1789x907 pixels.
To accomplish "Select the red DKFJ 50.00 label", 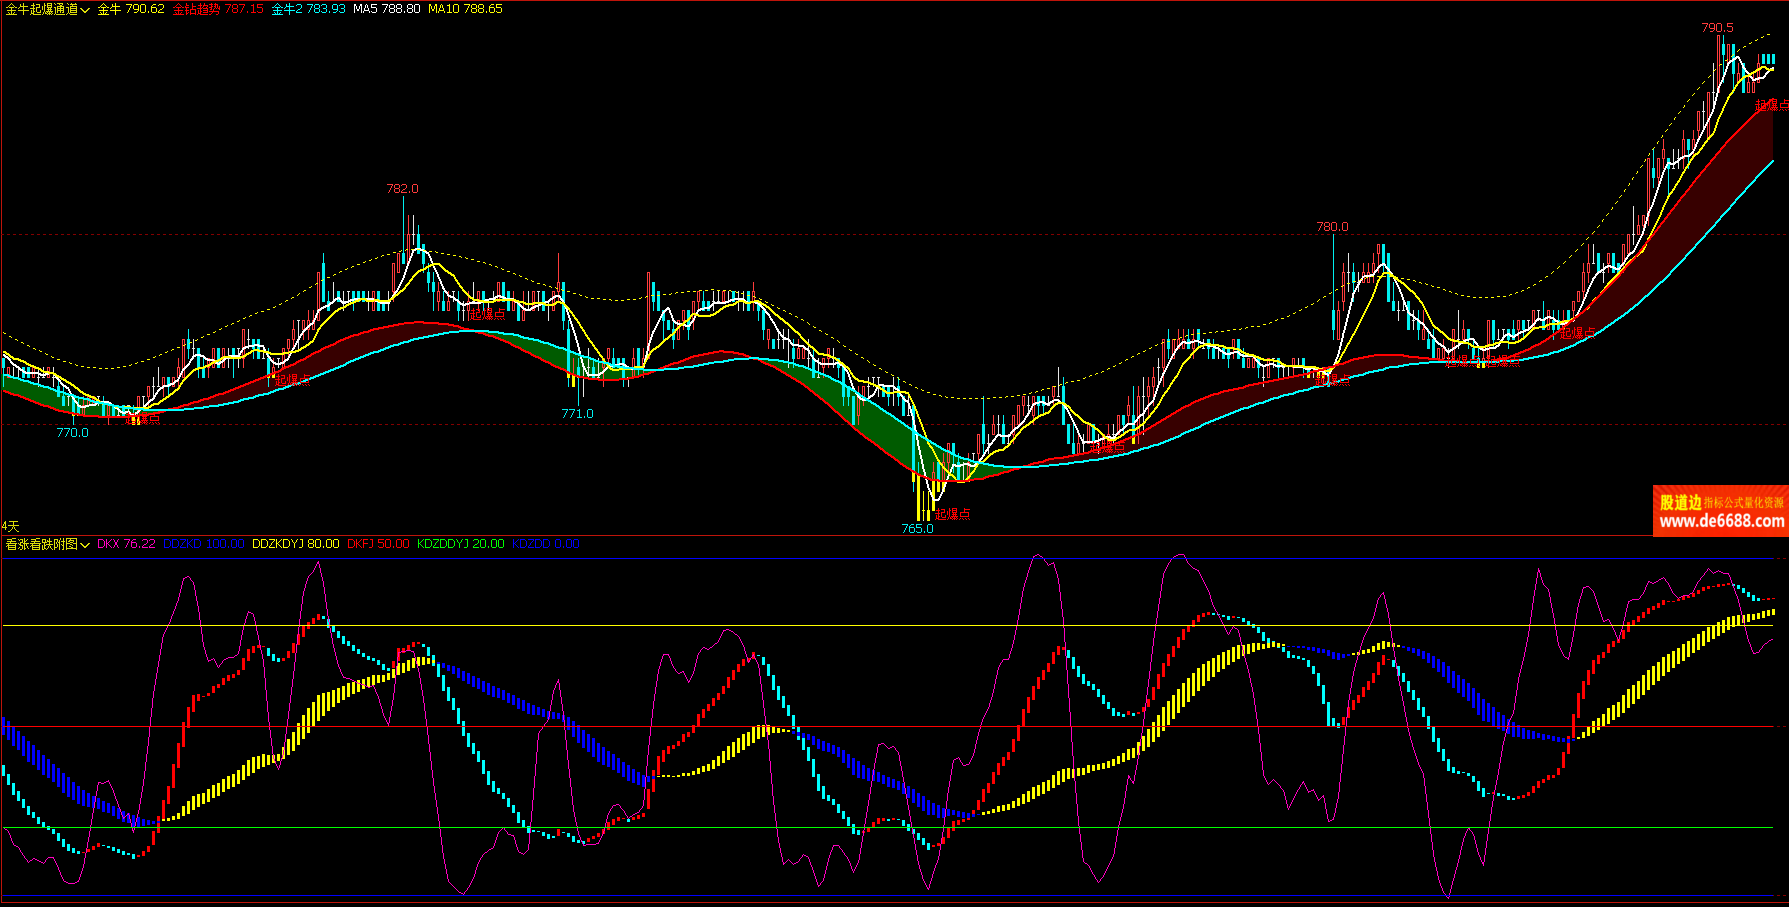I will coord(378,544).
